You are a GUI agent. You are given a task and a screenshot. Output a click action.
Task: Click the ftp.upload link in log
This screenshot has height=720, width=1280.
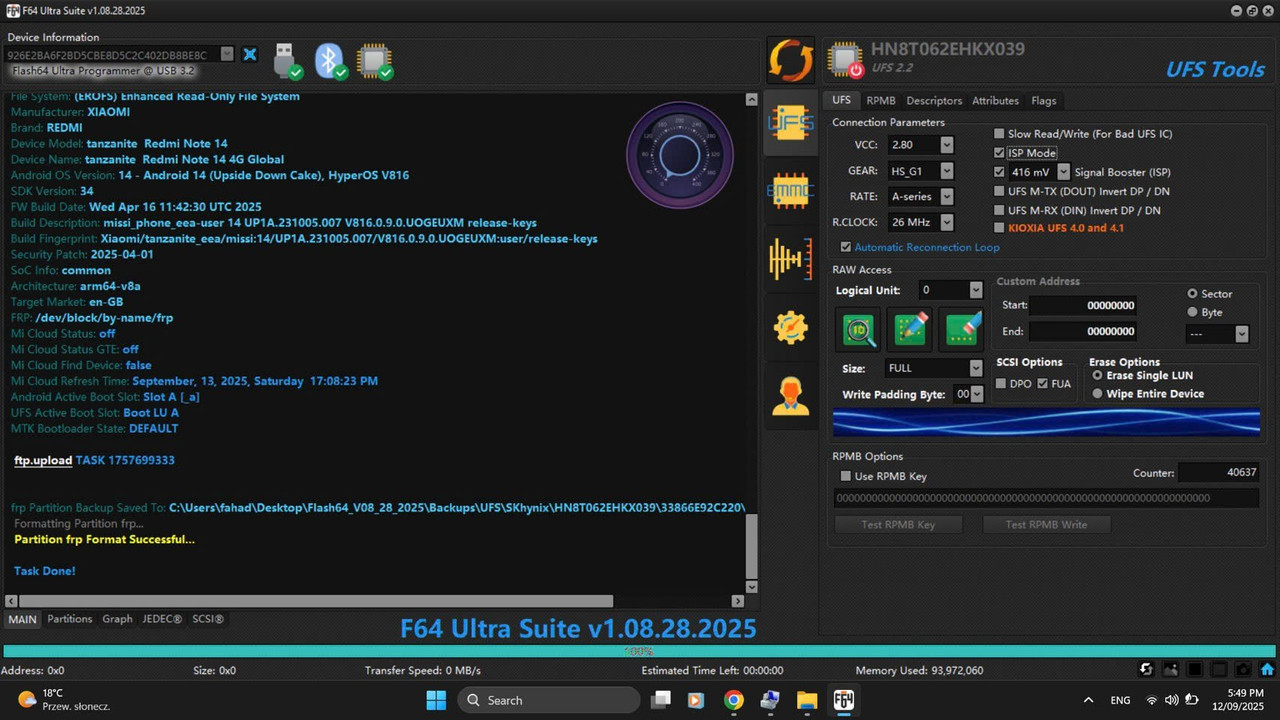pyautogui.click(x=43, y=460)
